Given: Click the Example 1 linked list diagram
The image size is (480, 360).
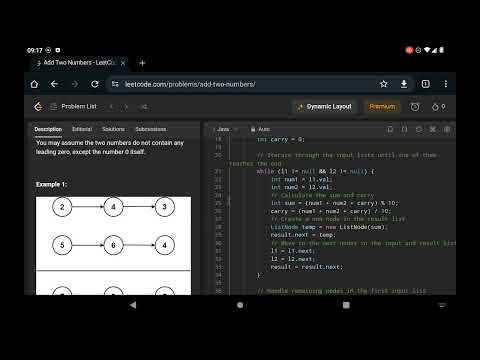Looking at the screenshot, I should 113,246.
